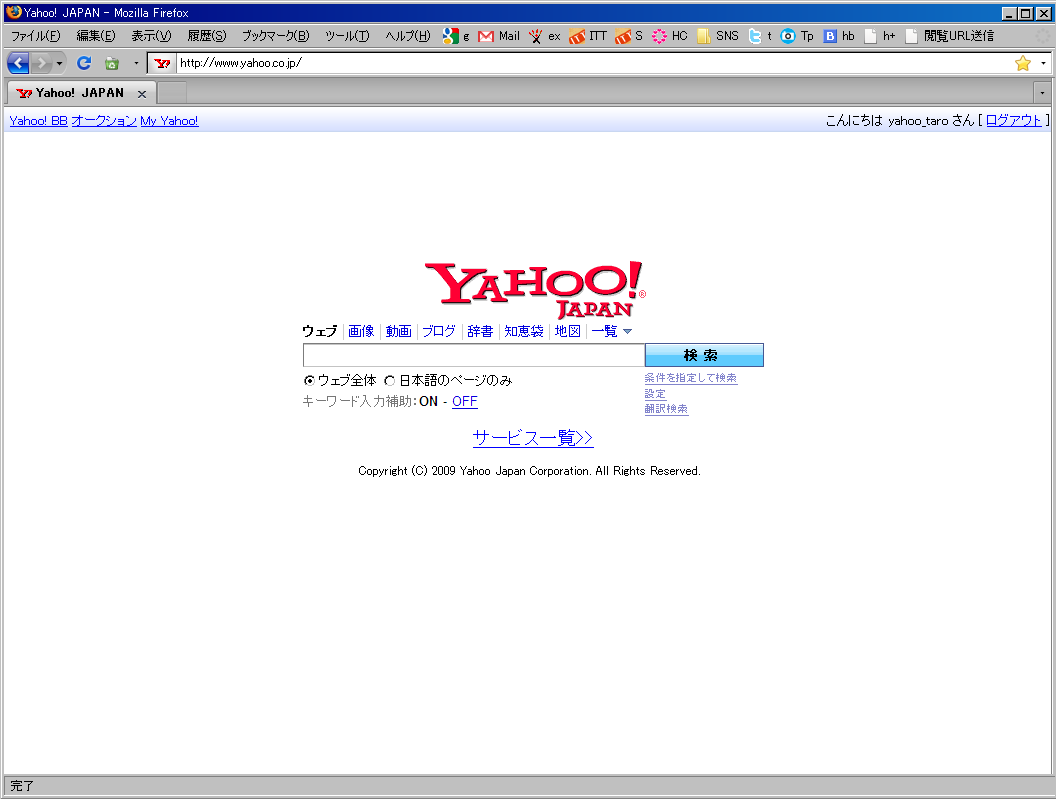Image resolution: width=1056 pixels, height=799 pixels.
Task: Close the Yahoo! JAPAN tab
Action: (141, 94)
